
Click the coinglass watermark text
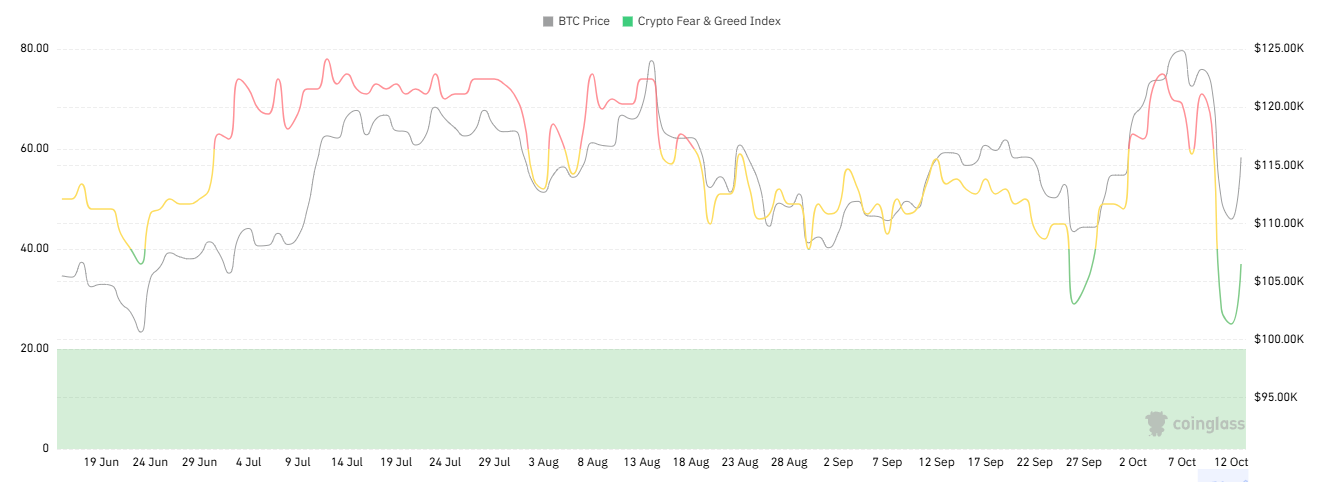[x=1208, y=424]
